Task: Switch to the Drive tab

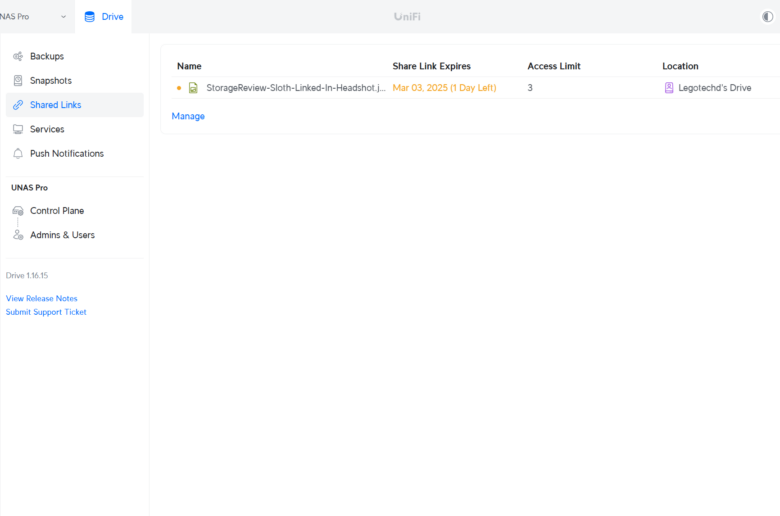Action: tap(103, 17)
